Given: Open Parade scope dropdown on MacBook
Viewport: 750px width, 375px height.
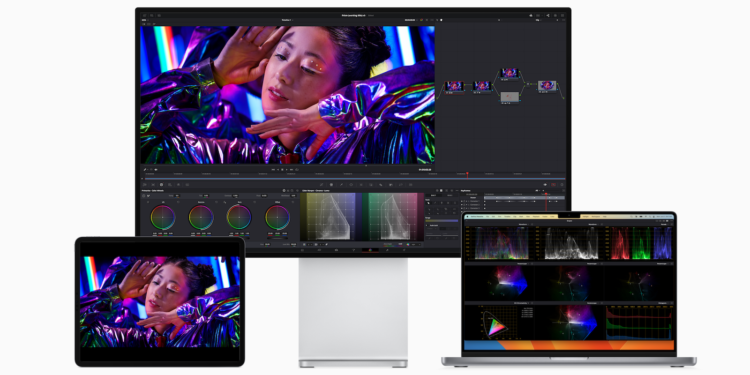Looking at the screenshot, I should [x=664, y=224].
